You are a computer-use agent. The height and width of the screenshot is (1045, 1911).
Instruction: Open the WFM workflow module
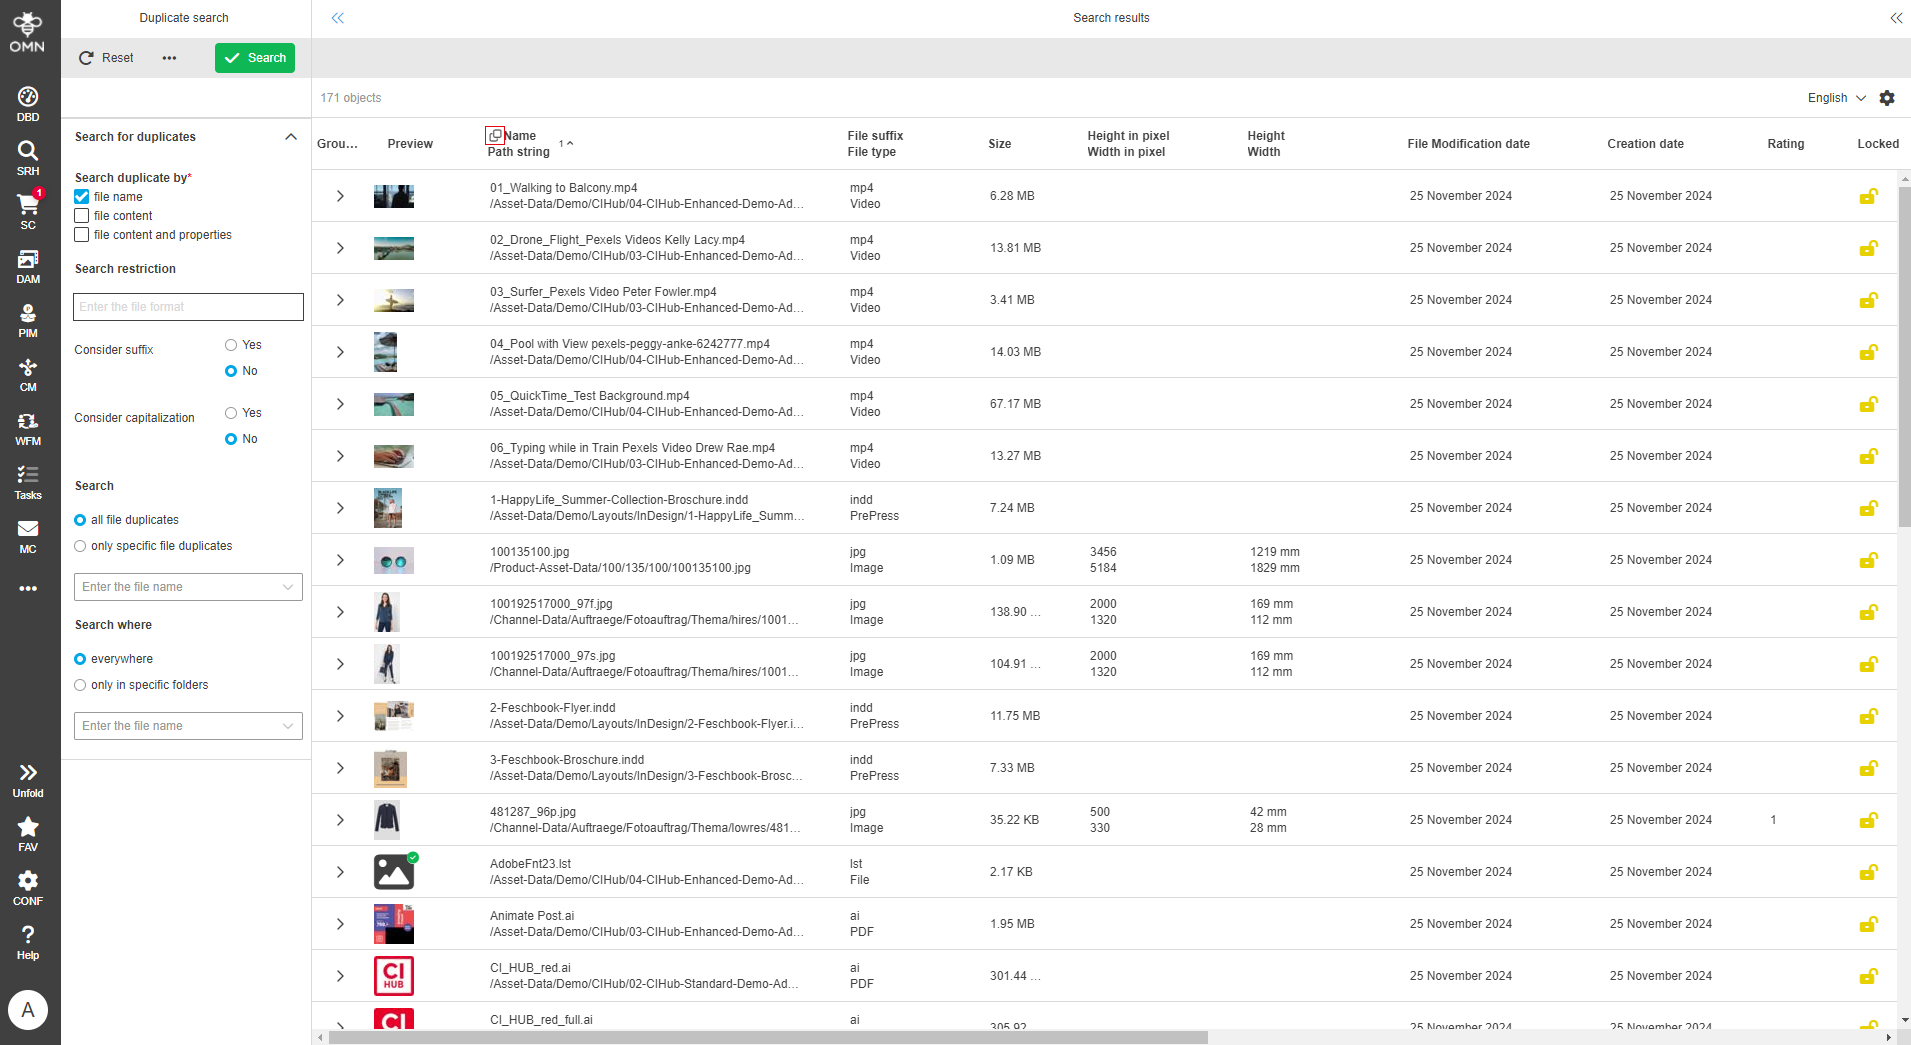click(x=27, y=424)
